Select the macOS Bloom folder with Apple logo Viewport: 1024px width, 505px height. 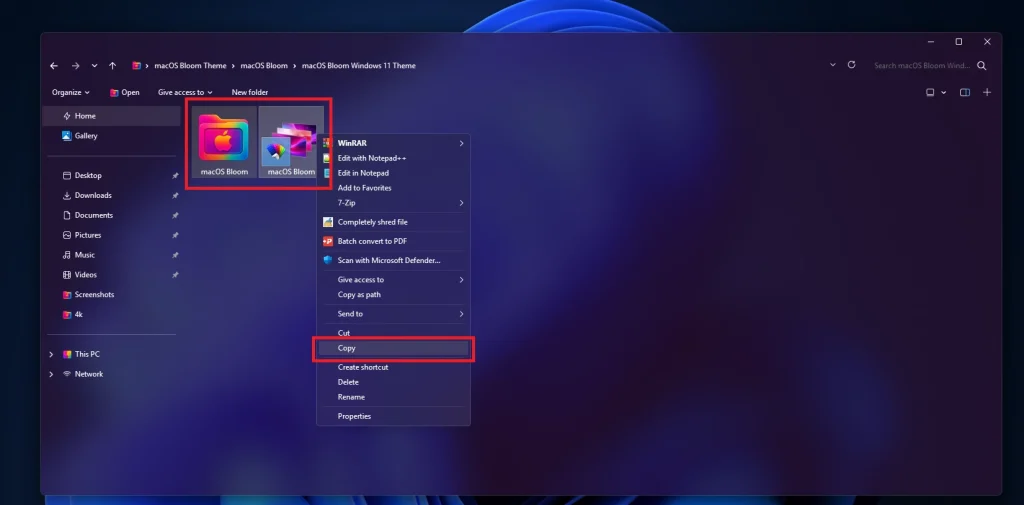coord(224,142)
